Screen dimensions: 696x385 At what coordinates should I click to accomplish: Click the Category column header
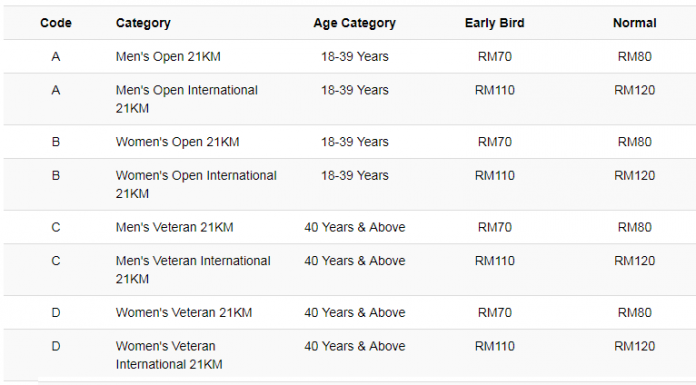click(143, 23)
